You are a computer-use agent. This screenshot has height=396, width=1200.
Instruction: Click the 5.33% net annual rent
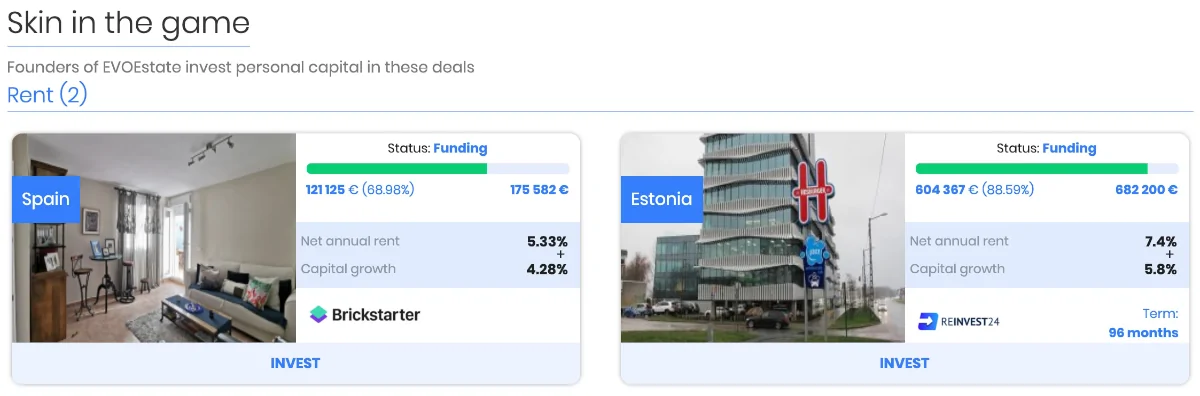(547, 241)
